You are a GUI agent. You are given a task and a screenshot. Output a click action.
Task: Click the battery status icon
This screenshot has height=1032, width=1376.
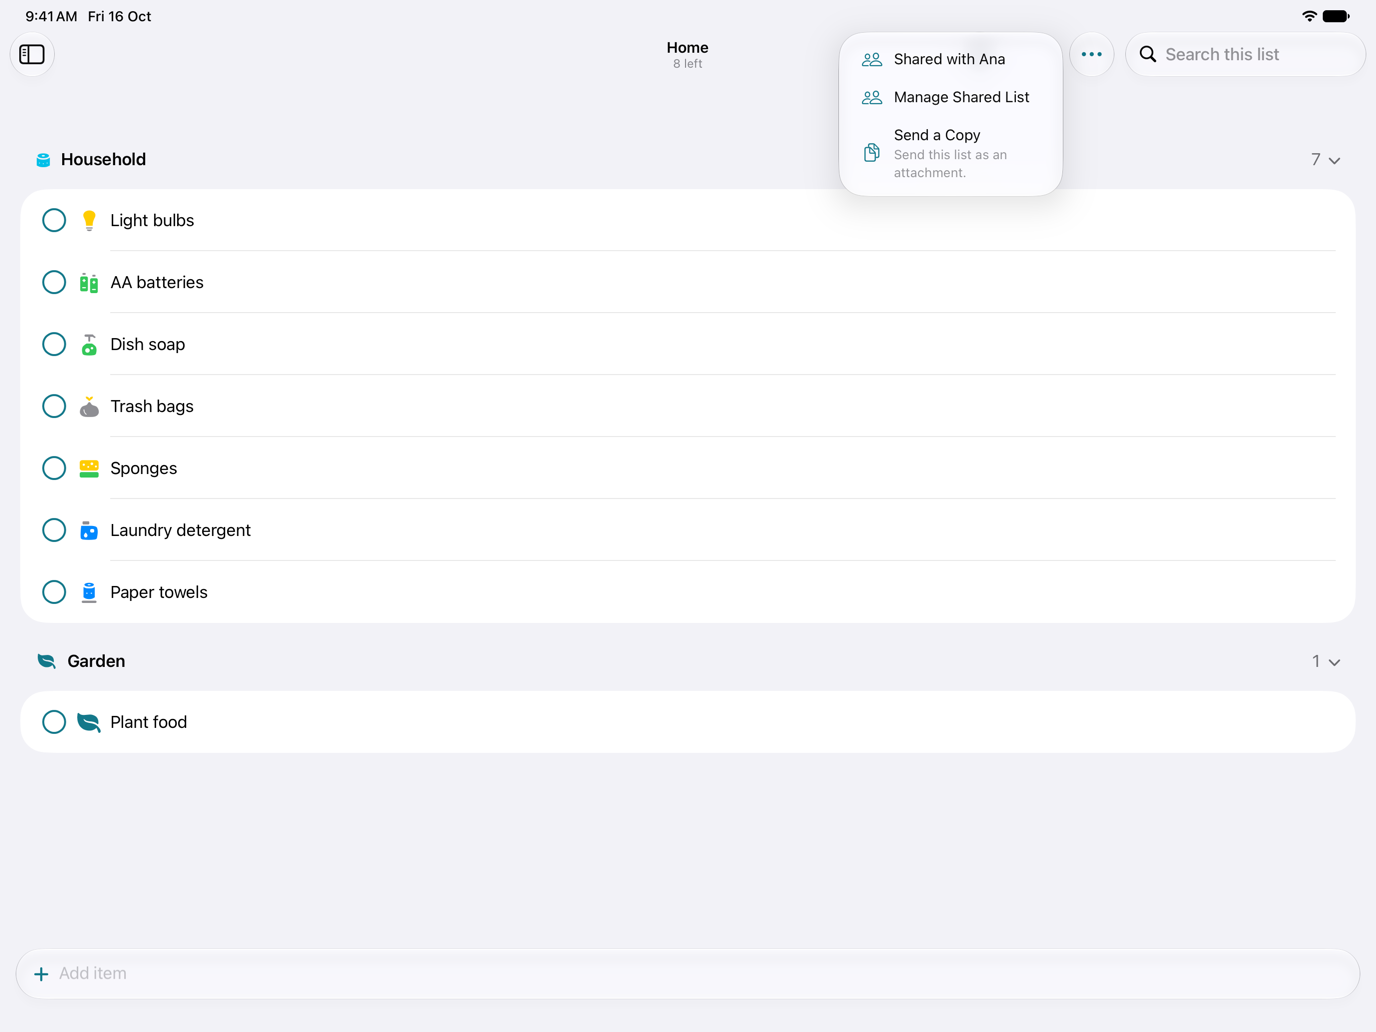click(1336, 16)
